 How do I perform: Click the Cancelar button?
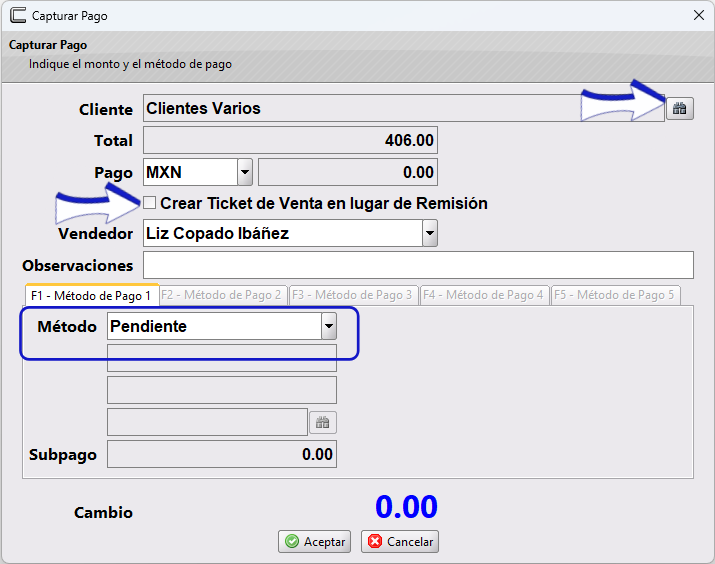tap(400, 542)
